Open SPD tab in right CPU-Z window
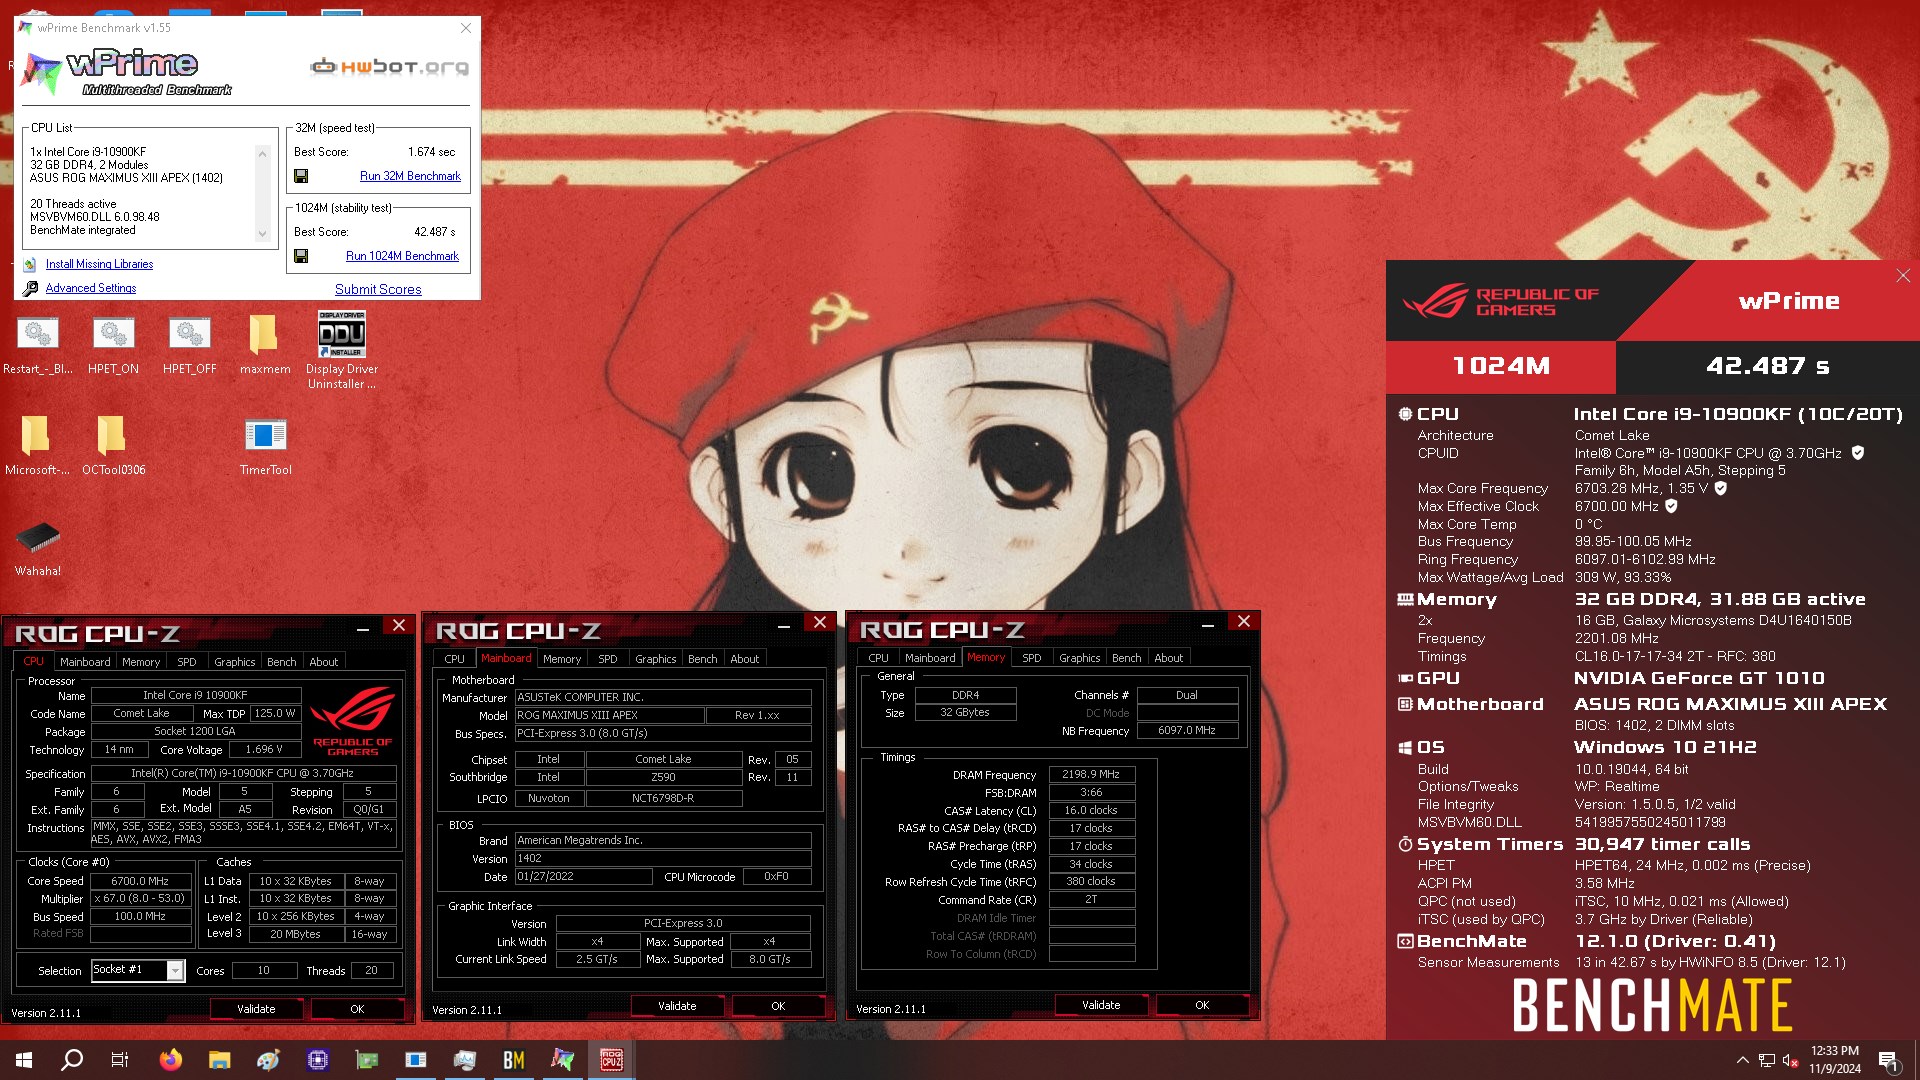This screenshot has height=1080, width=1920. (1031, 658)
